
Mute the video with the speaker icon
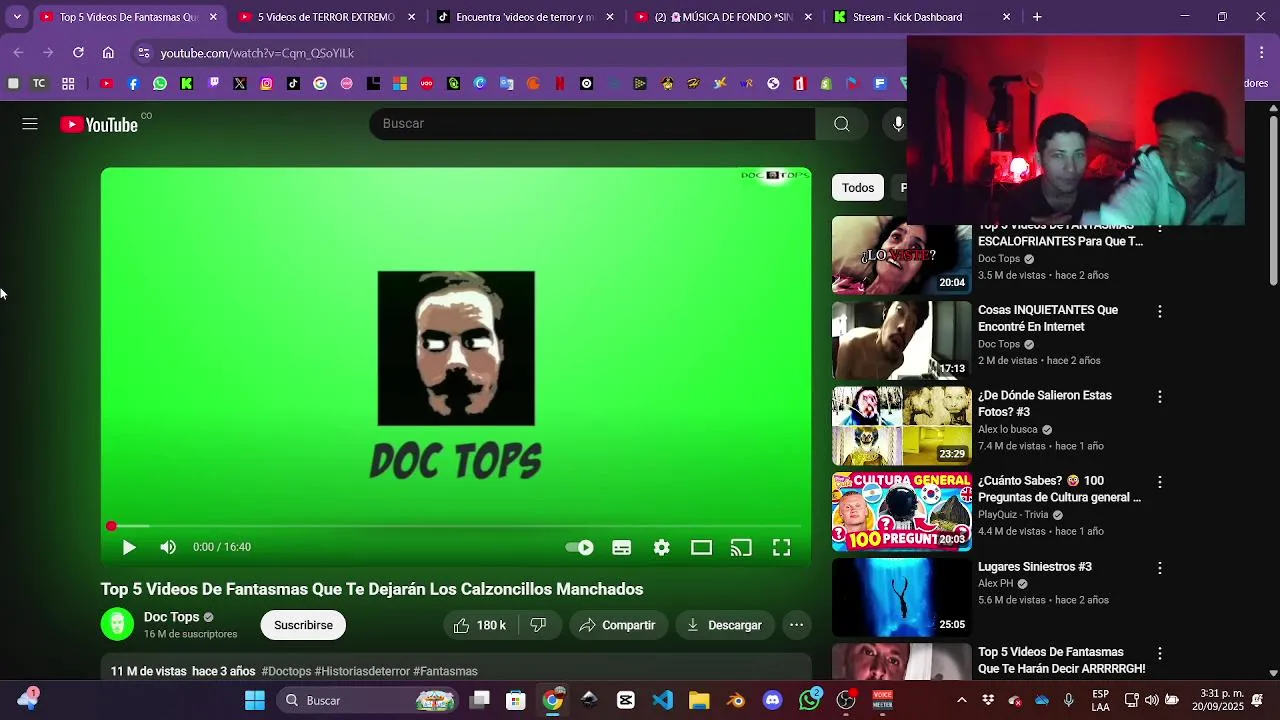pos(168,547)
